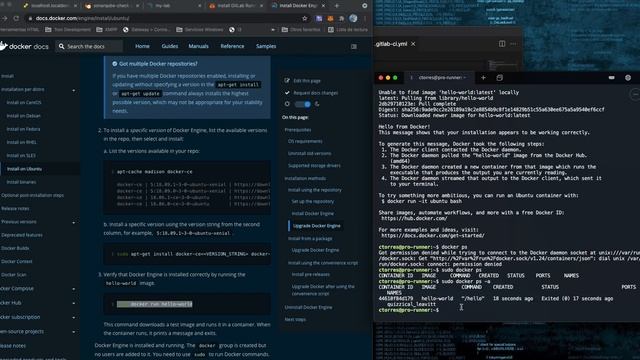The image size is (640, 360).
Task: Click the browser reload button
Action: point(16,18)
